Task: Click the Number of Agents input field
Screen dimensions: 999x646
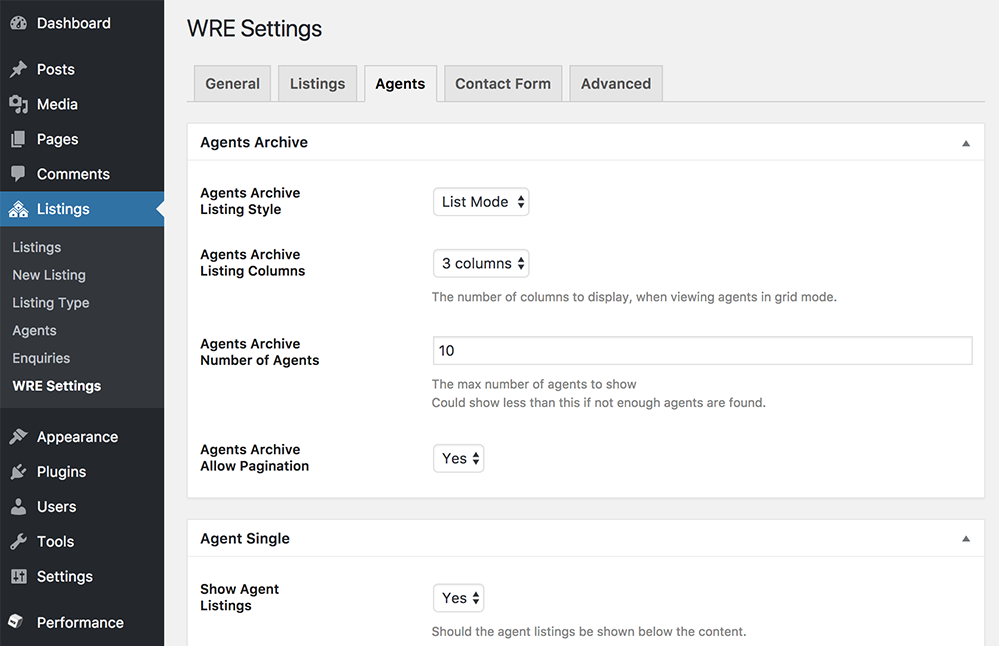Action: click(x=702, y=351)
